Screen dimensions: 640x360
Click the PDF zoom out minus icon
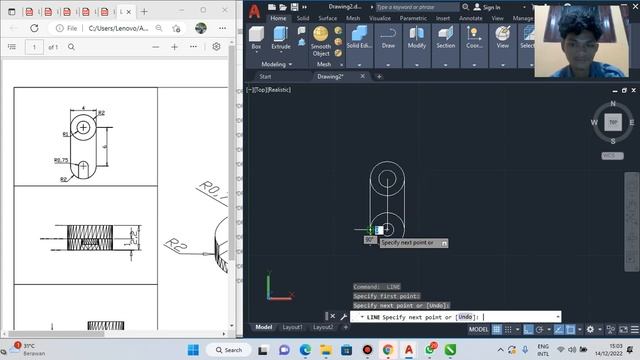point(156,47)
